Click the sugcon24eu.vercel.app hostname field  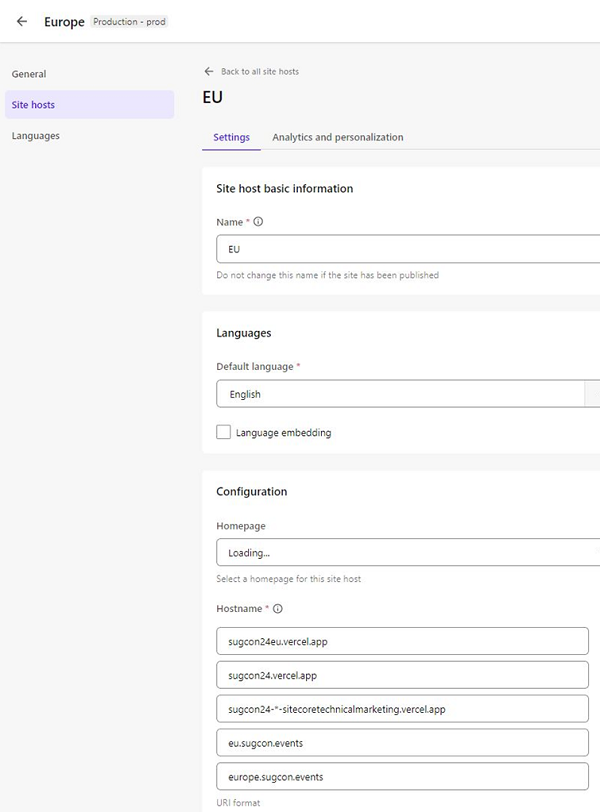coord(402,641)
